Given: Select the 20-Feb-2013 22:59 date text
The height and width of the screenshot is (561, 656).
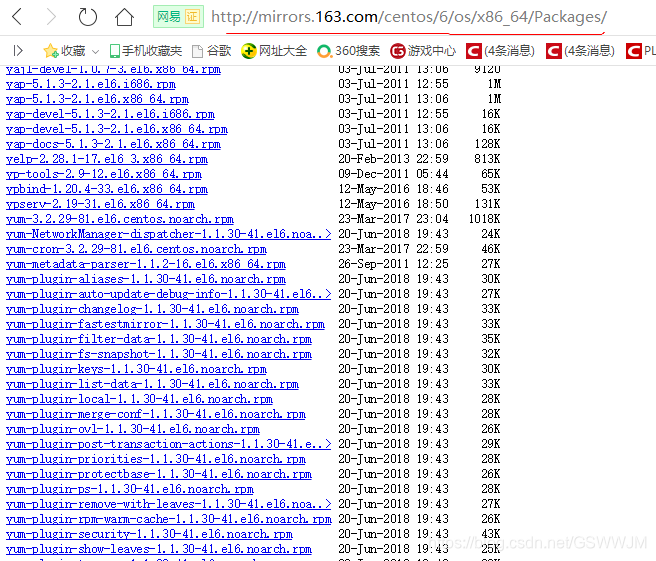Looking at the screenshot, I should point(393,159).
